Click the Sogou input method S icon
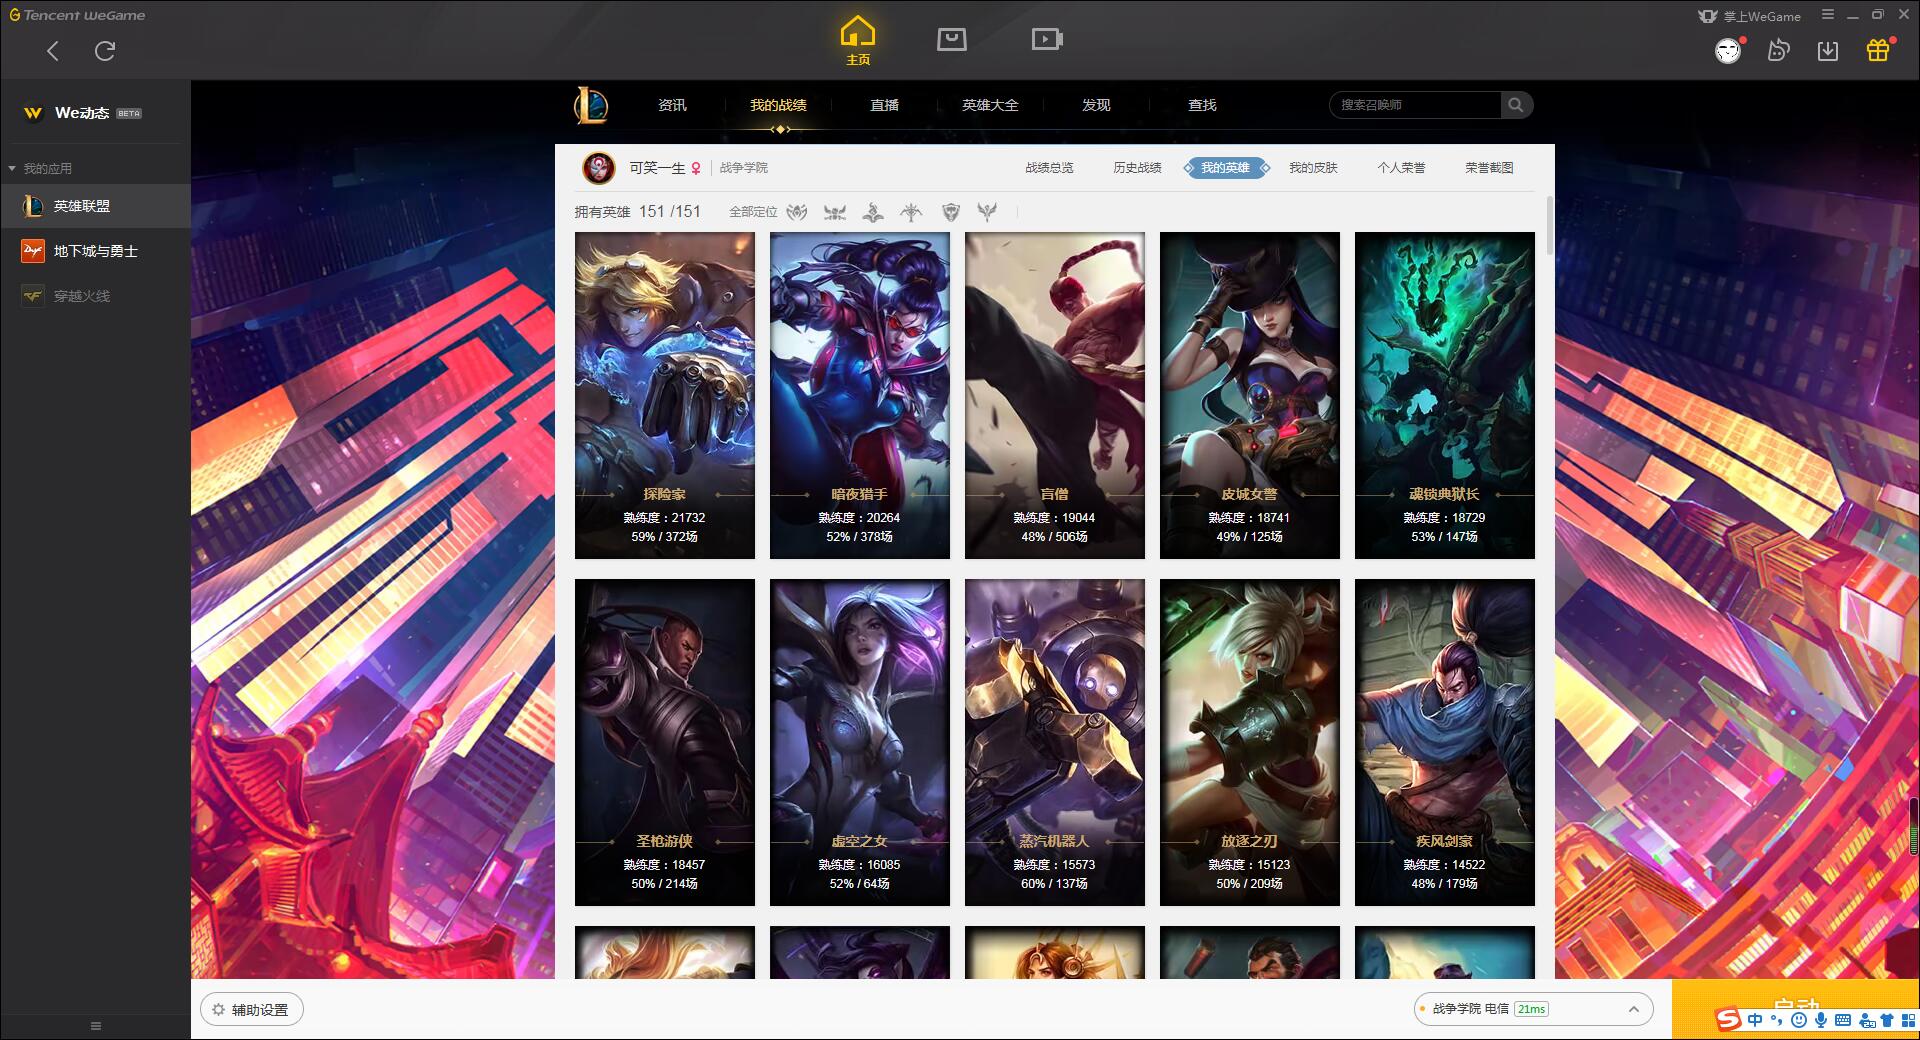The height and width of the screenshot is (1040, 1920). click(1729, 1020)
